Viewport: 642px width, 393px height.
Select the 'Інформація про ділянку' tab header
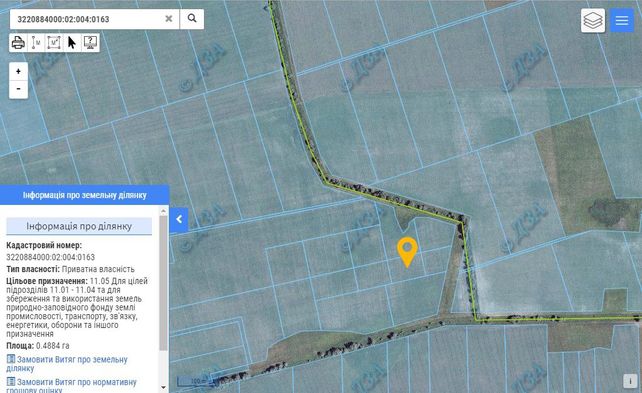[79, 226]
